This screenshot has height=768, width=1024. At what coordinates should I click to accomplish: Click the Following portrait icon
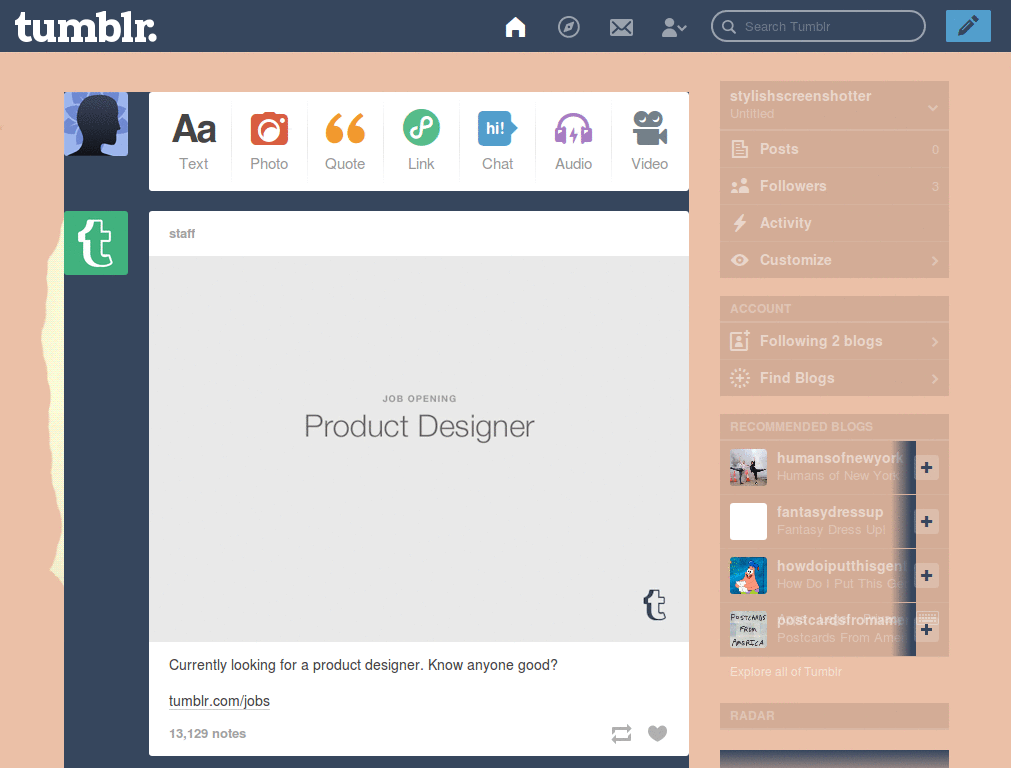pos(740,341)
